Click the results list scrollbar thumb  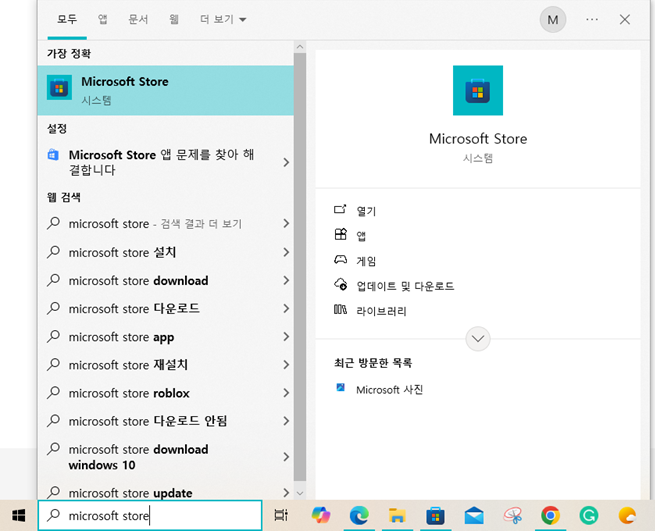300,267
